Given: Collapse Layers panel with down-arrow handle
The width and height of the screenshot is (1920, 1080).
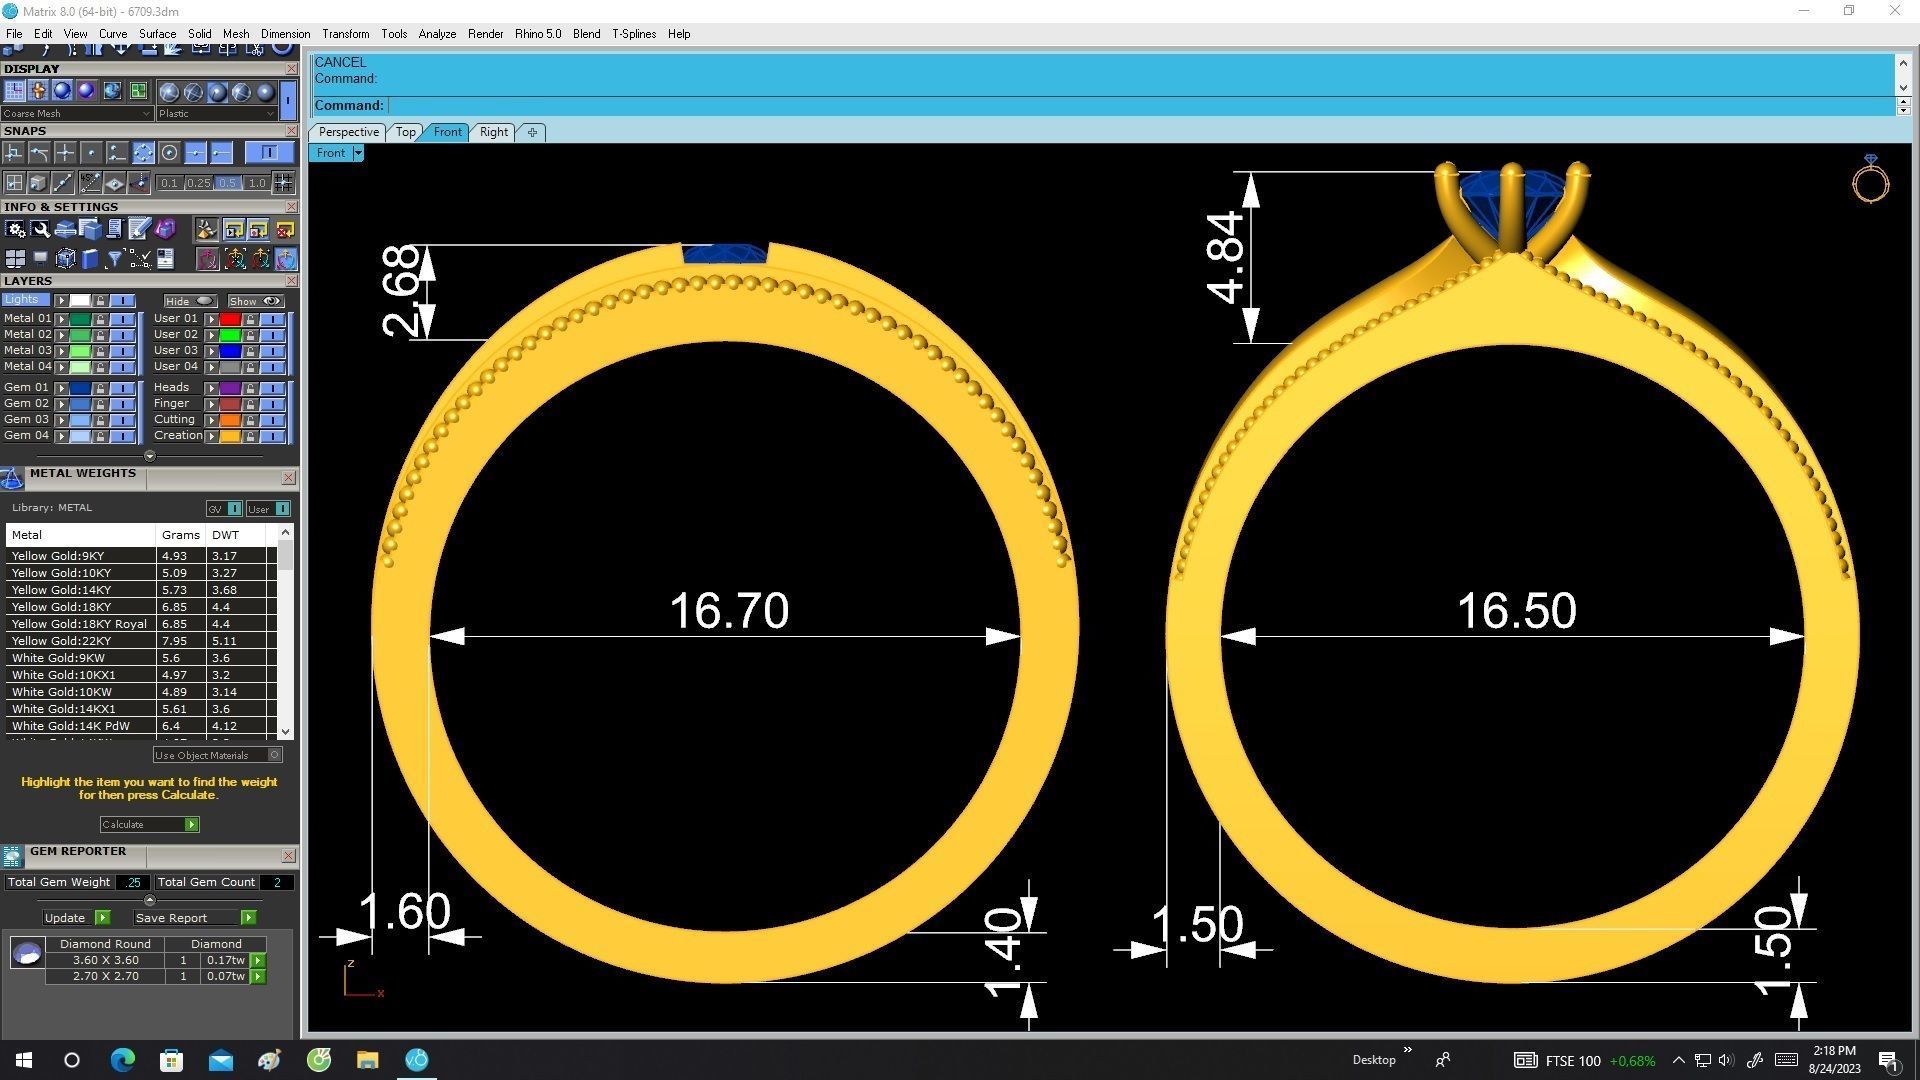Looking at the screenshot, I should tap(150, 456).
